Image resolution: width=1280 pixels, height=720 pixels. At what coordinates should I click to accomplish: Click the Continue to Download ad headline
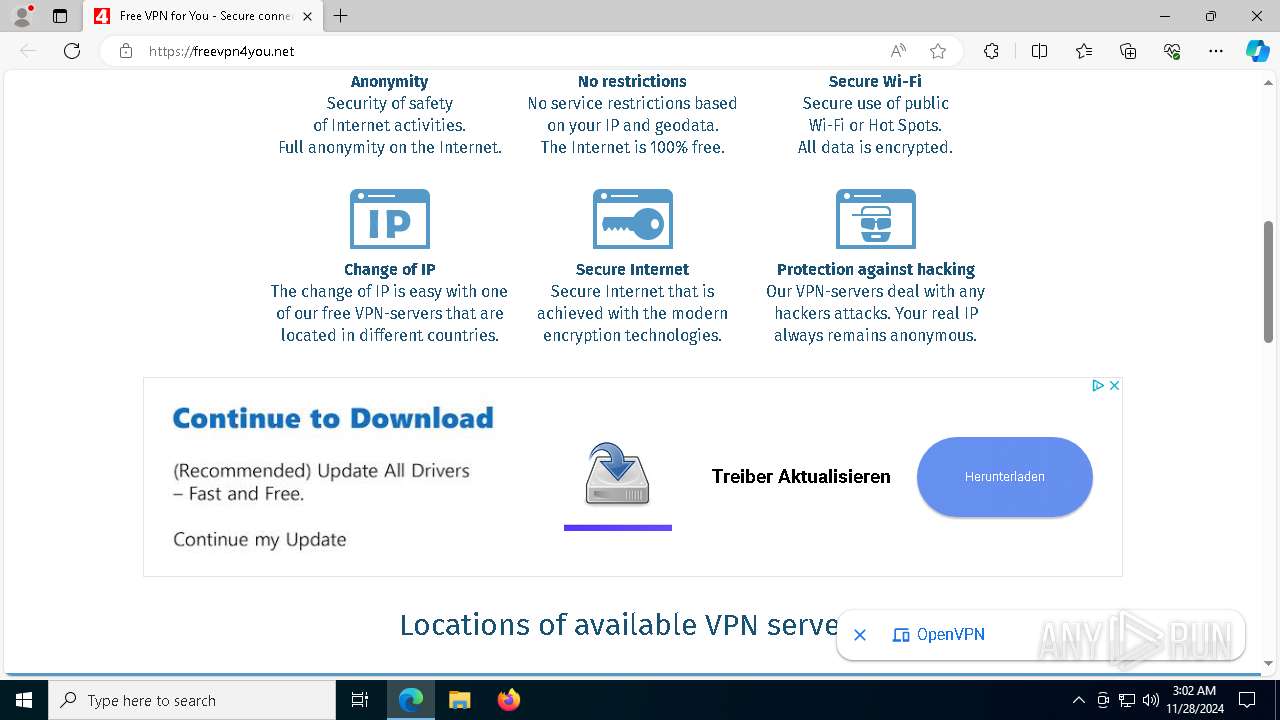point(333,418)
